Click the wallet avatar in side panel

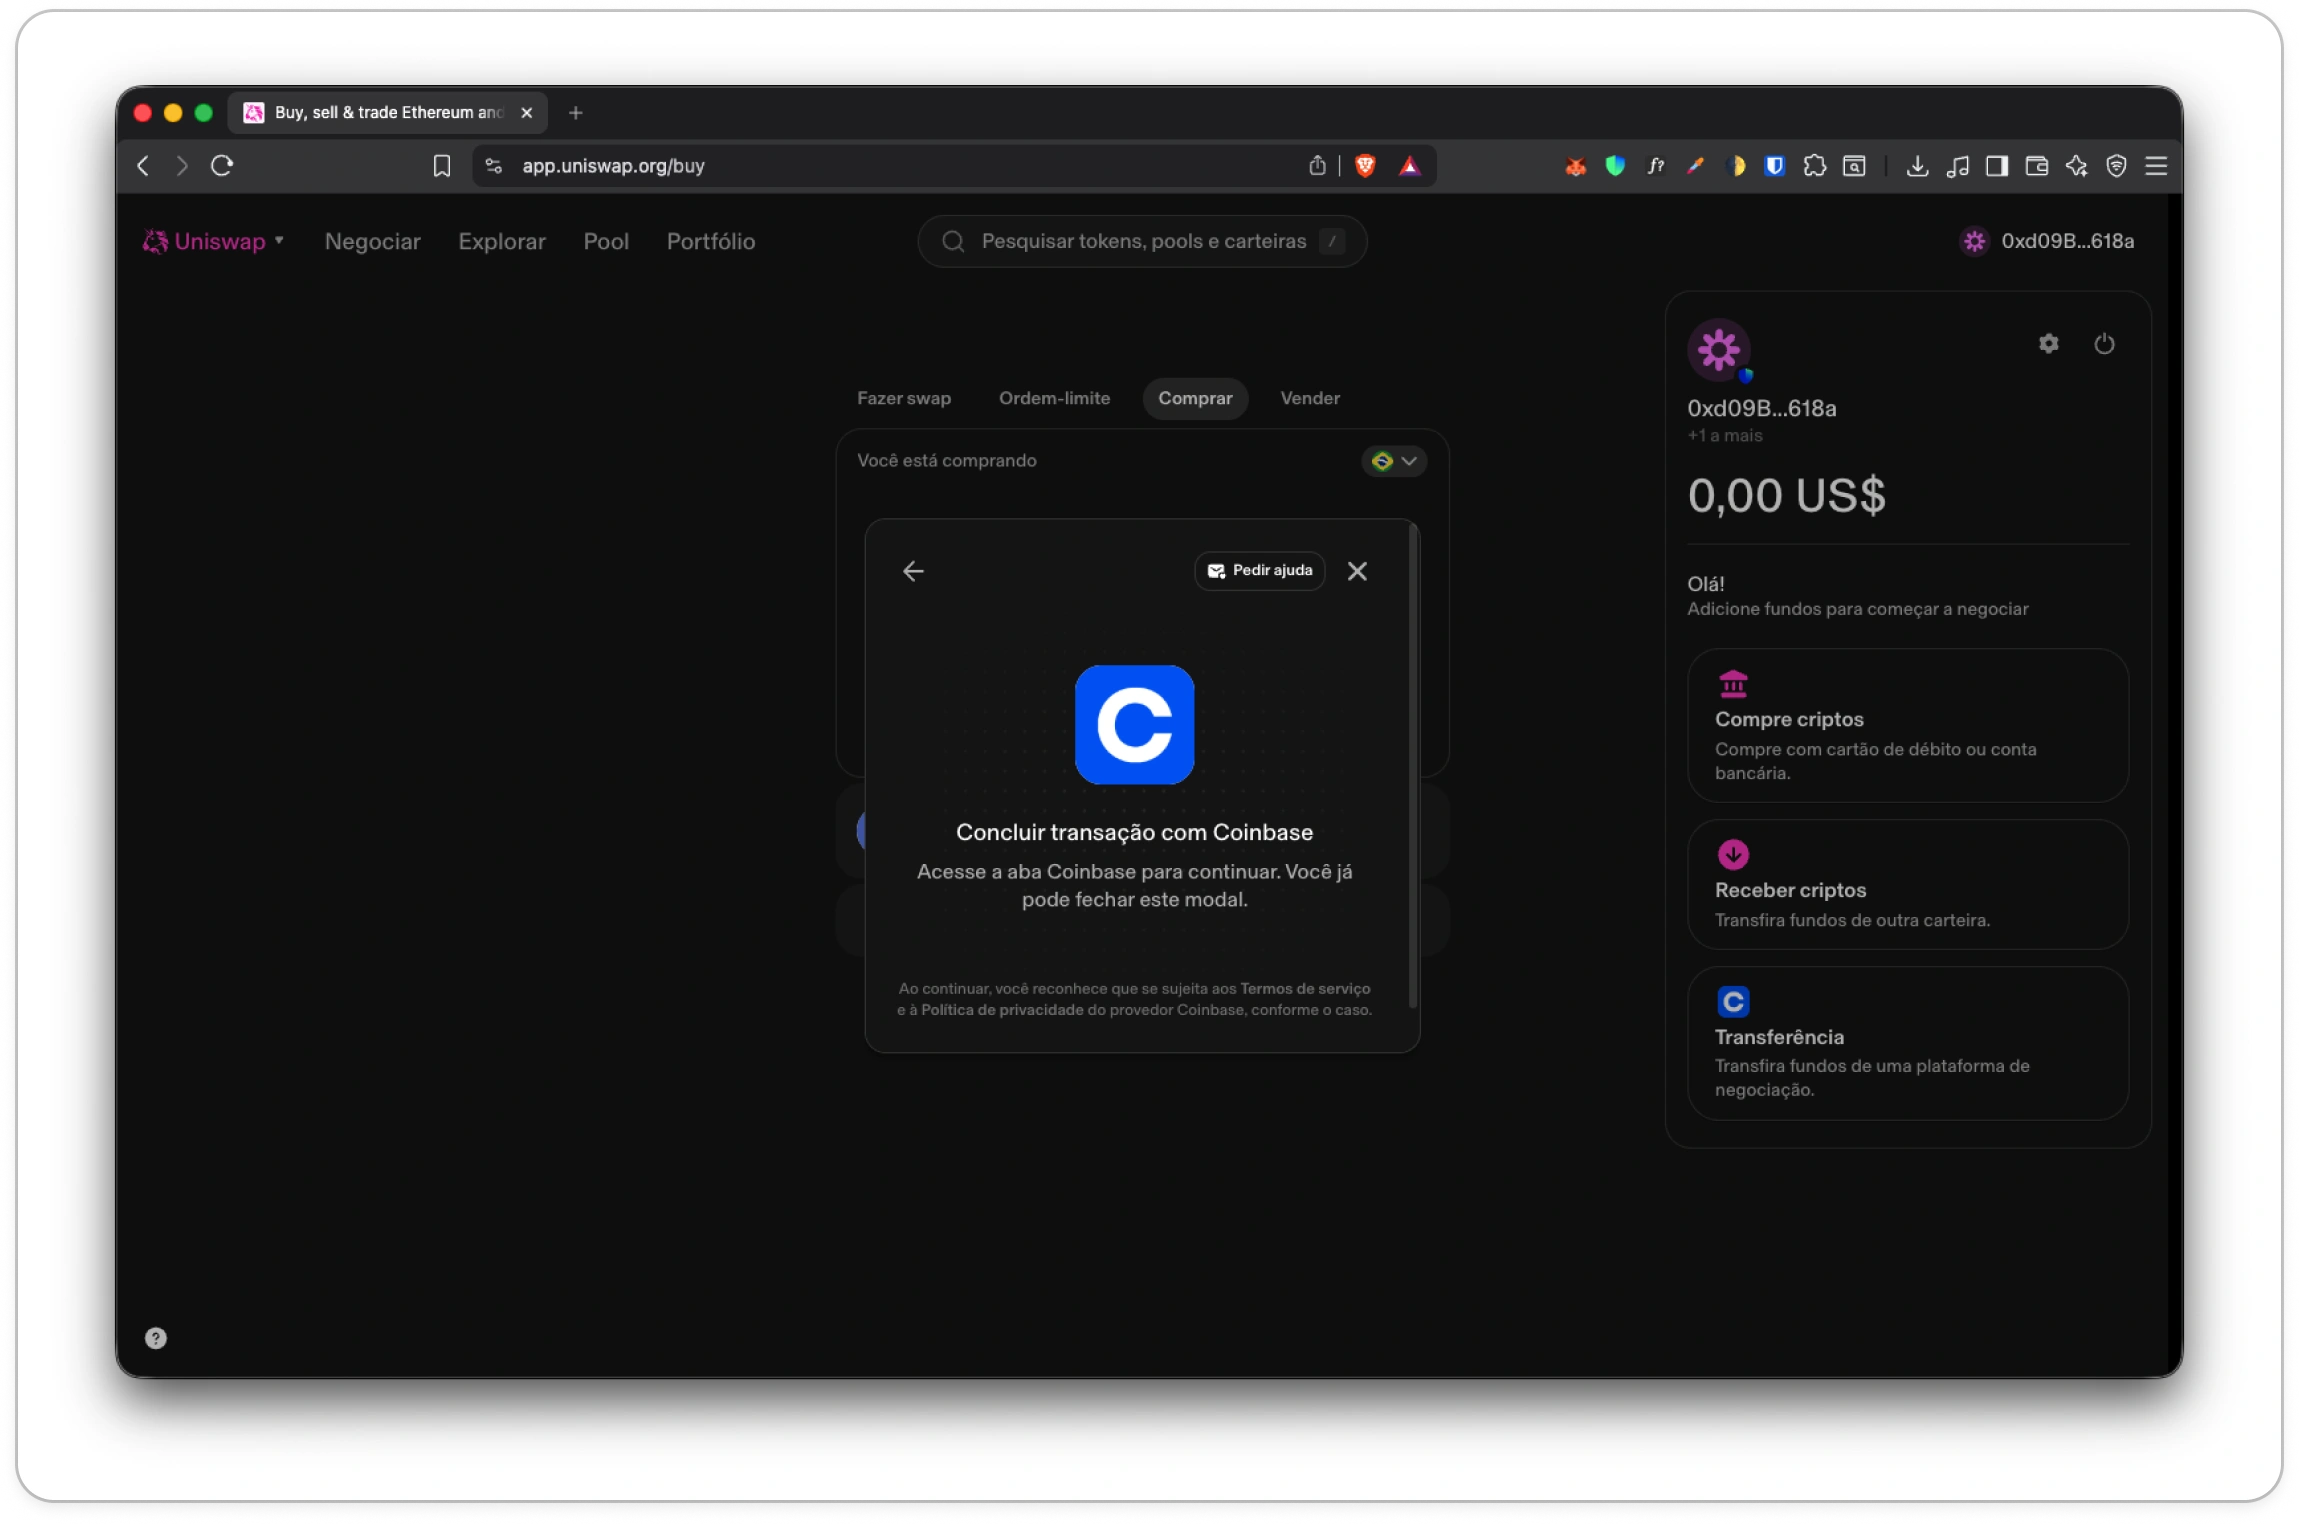[1719, 350]
